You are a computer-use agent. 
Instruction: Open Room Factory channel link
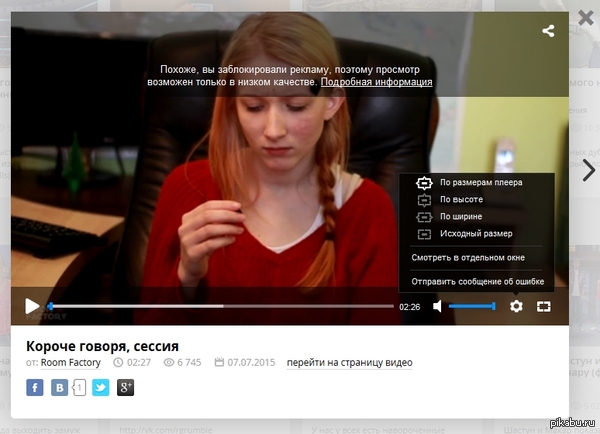pyautogui.click(x=71, y=362)
